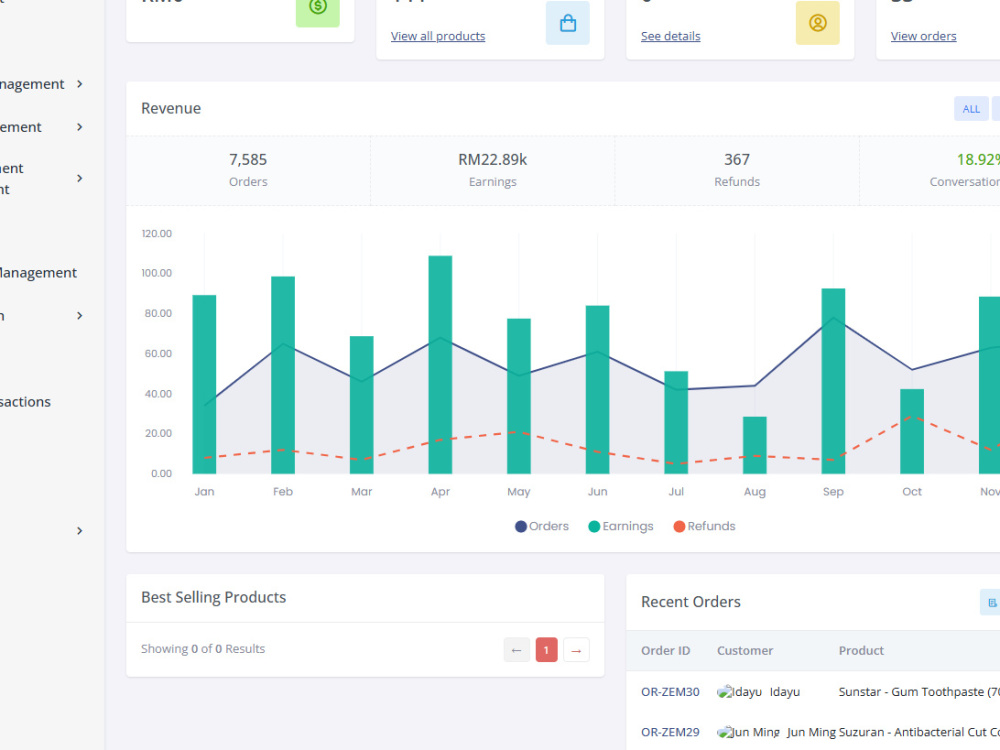This screenshot has width=1000, height=750.
Task: Select page 1 in best sellers pagination
Action: [x=547, y=651]
